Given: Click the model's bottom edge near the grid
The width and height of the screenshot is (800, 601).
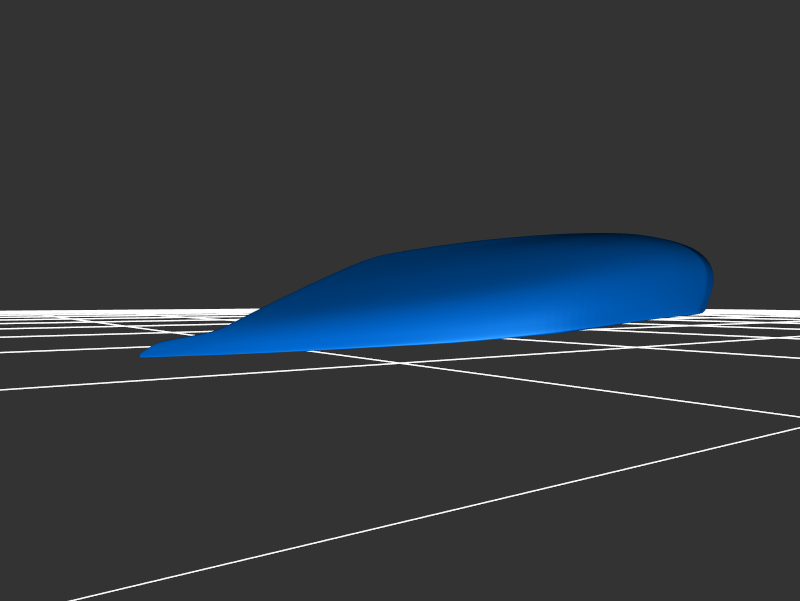Looking at the screenshot, I should [x=400, y=345].
